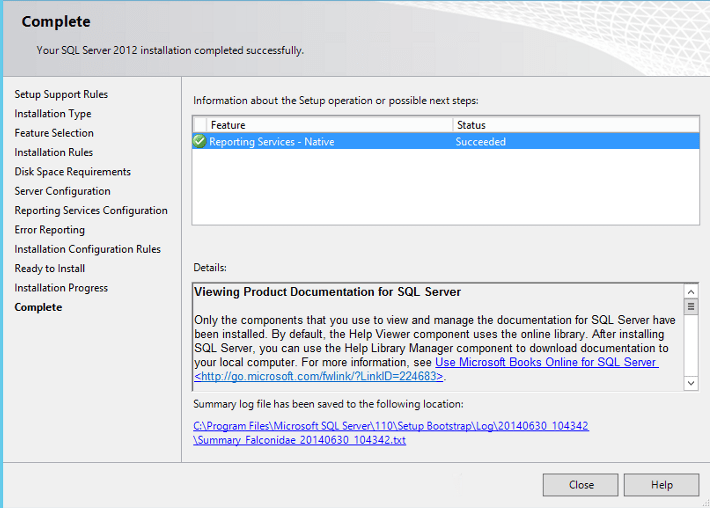Select Disk Space Requirements step

point(72,172)
